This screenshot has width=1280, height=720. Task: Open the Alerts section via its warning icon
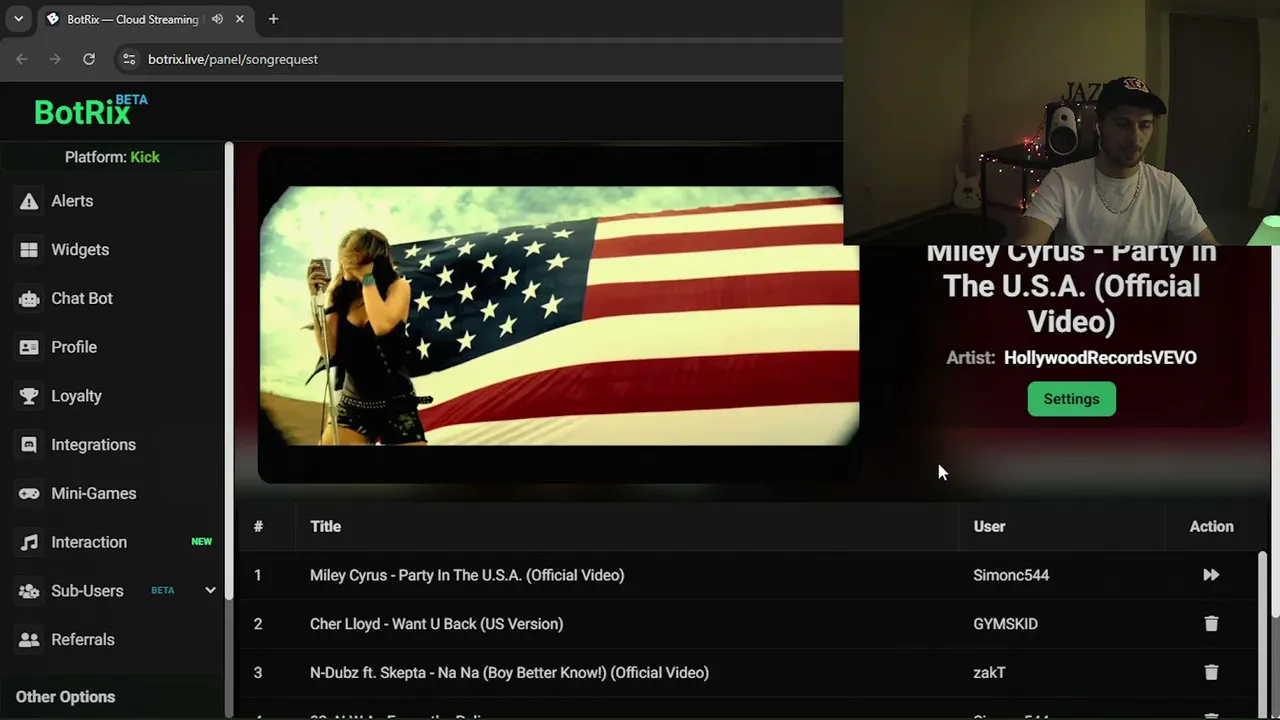(29, 201)
